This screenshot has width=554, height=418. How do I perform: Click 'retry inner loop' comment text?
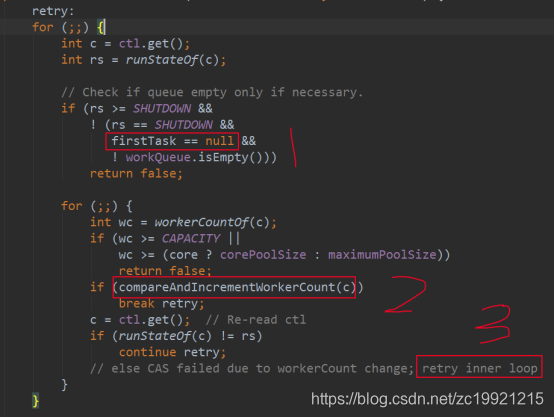point(479,369)
